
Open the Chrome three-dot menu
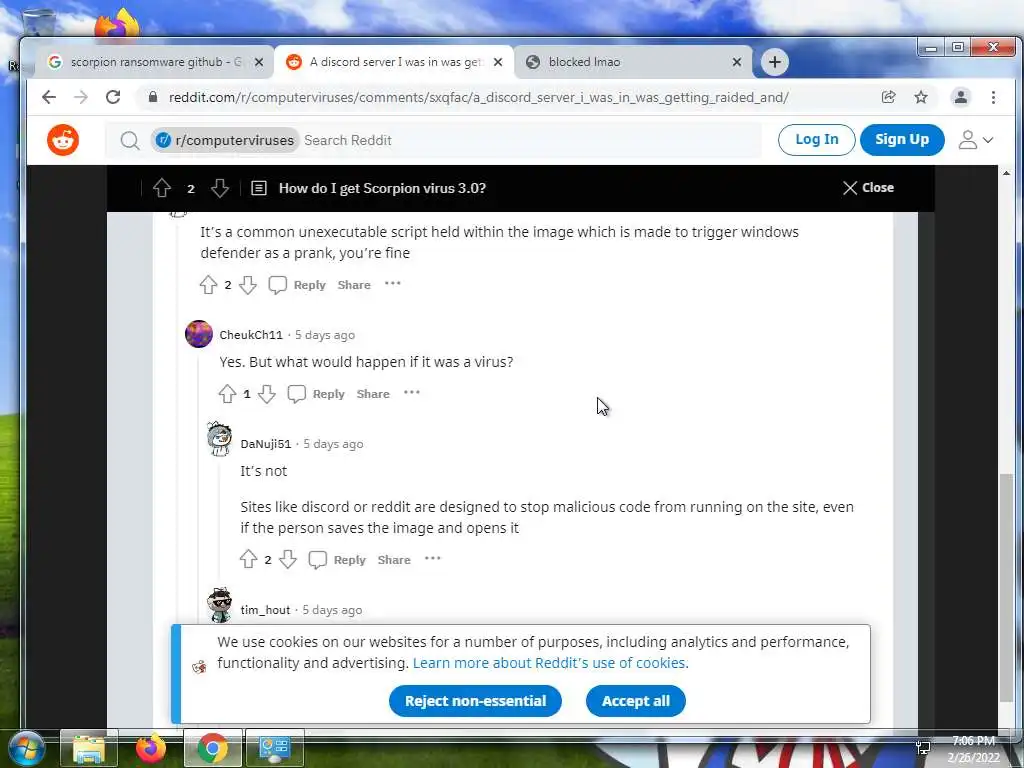pyautogui.click(x=993, y=97)
